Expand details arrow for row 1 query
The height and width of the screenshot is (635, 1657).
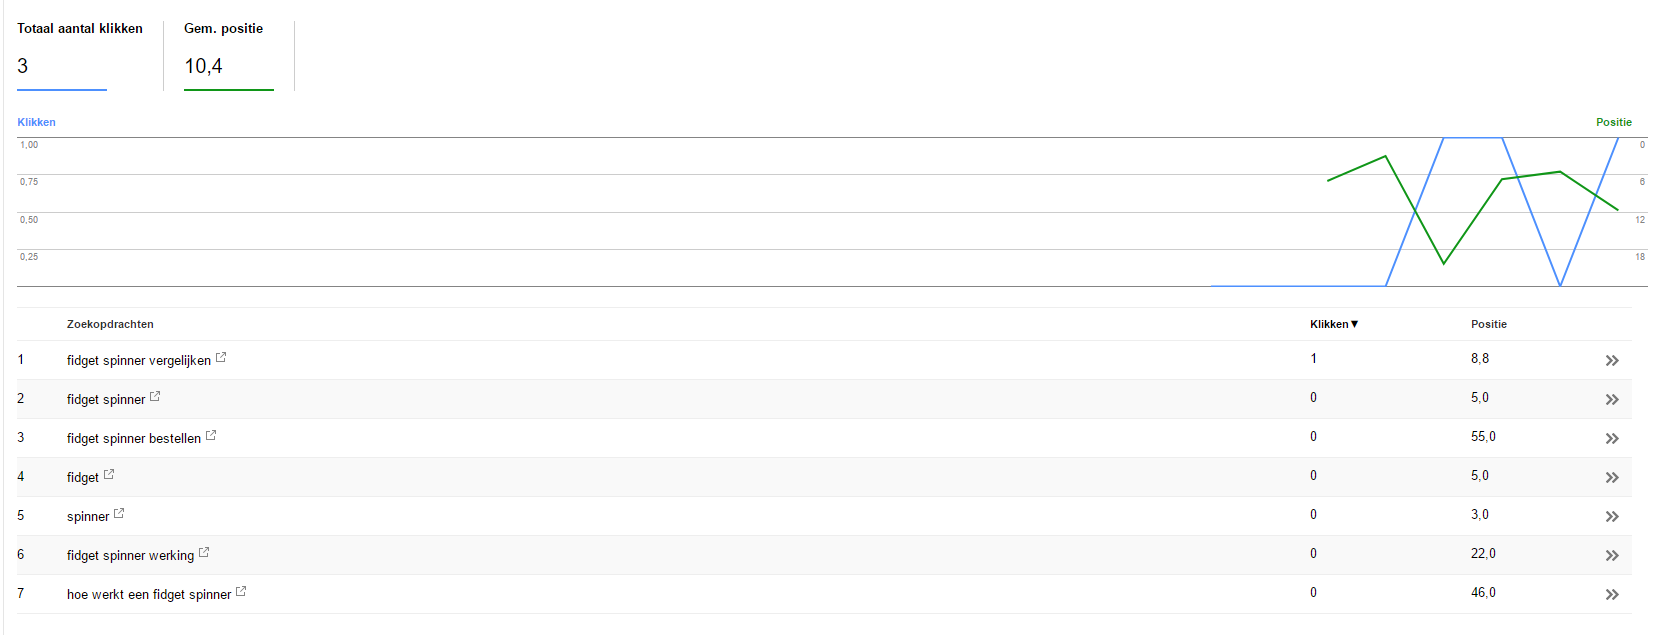pyautogui.click(x=1611, y=360)
